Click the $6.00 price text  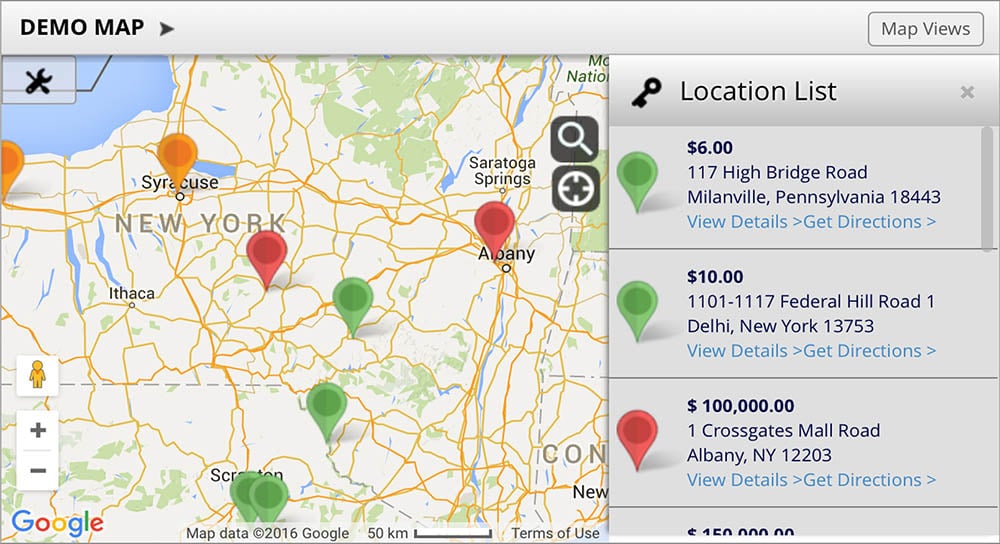pos(710,148)
